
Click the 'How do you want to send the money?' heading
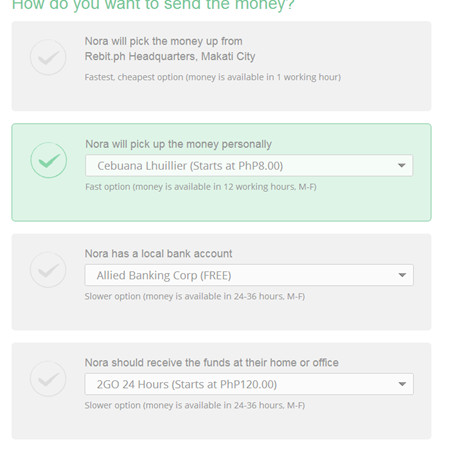[153, 5]
